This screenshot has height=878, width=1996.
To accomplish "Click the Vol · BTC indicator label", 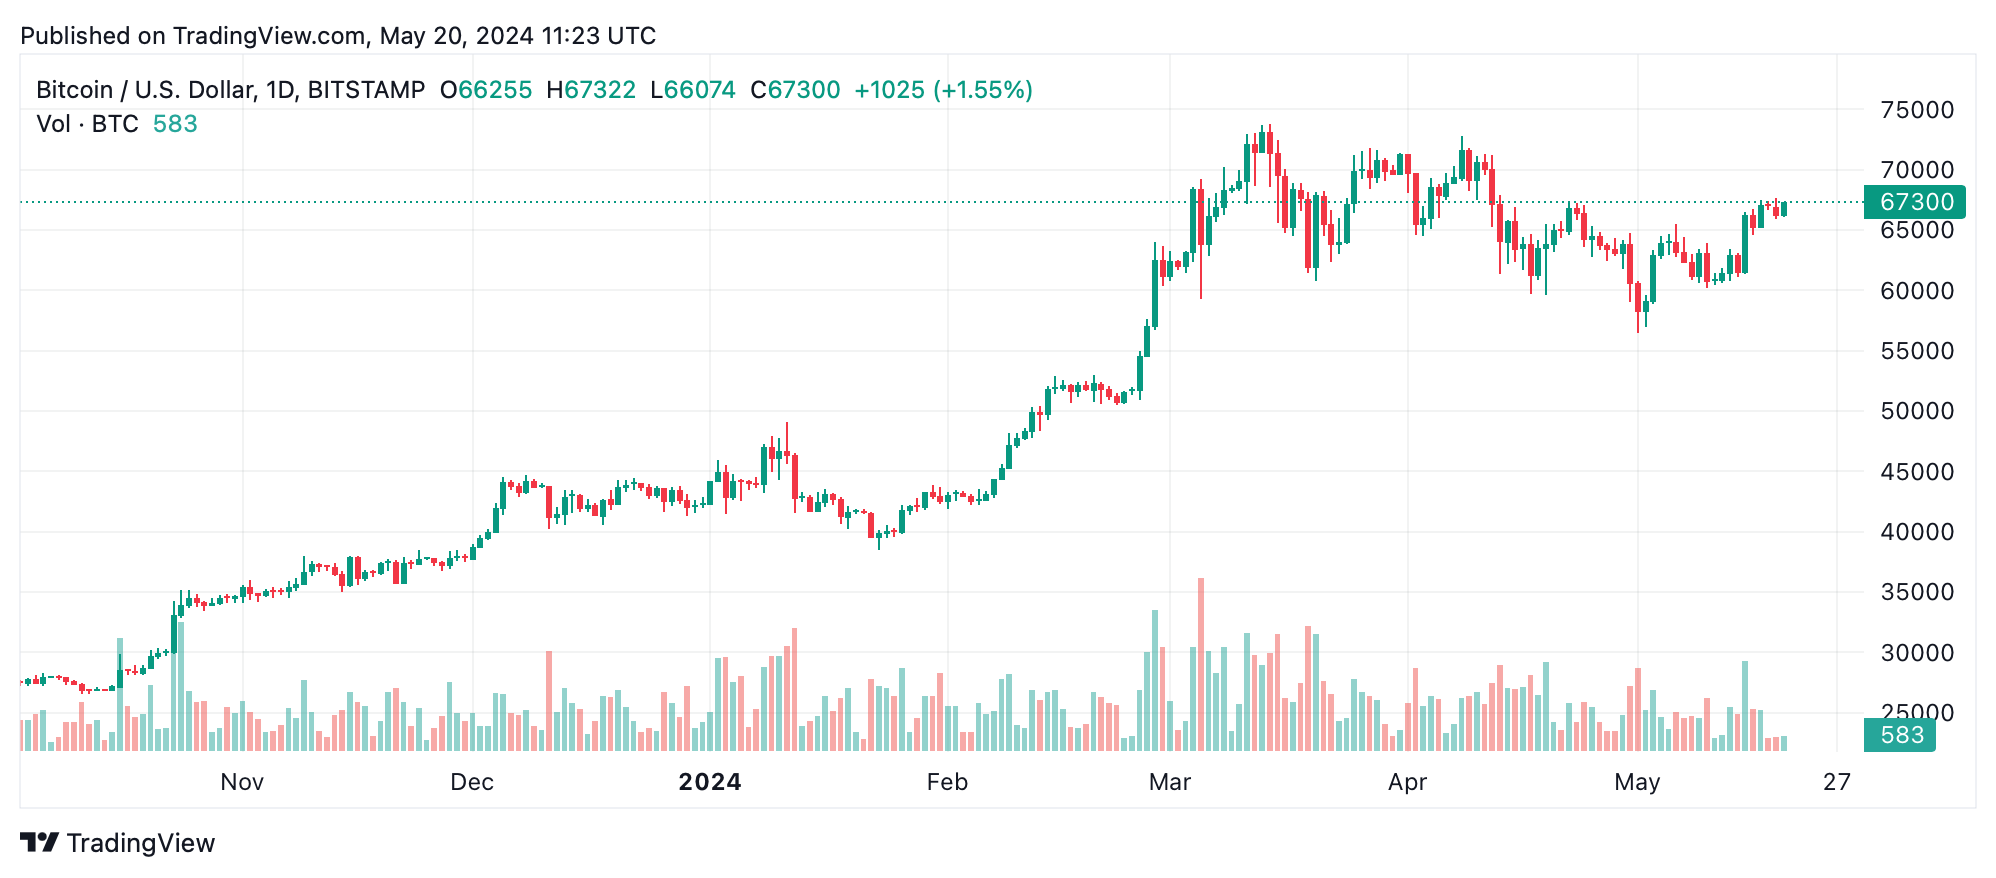I will [x=87, y=124].
